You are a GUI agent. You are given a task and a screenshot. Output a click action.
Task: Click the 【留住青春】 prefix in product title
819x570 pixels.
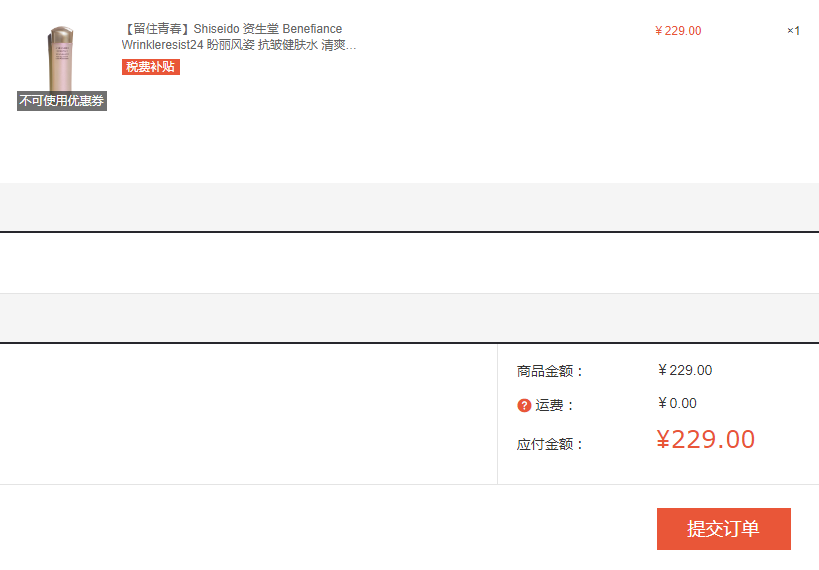[157, 29]
